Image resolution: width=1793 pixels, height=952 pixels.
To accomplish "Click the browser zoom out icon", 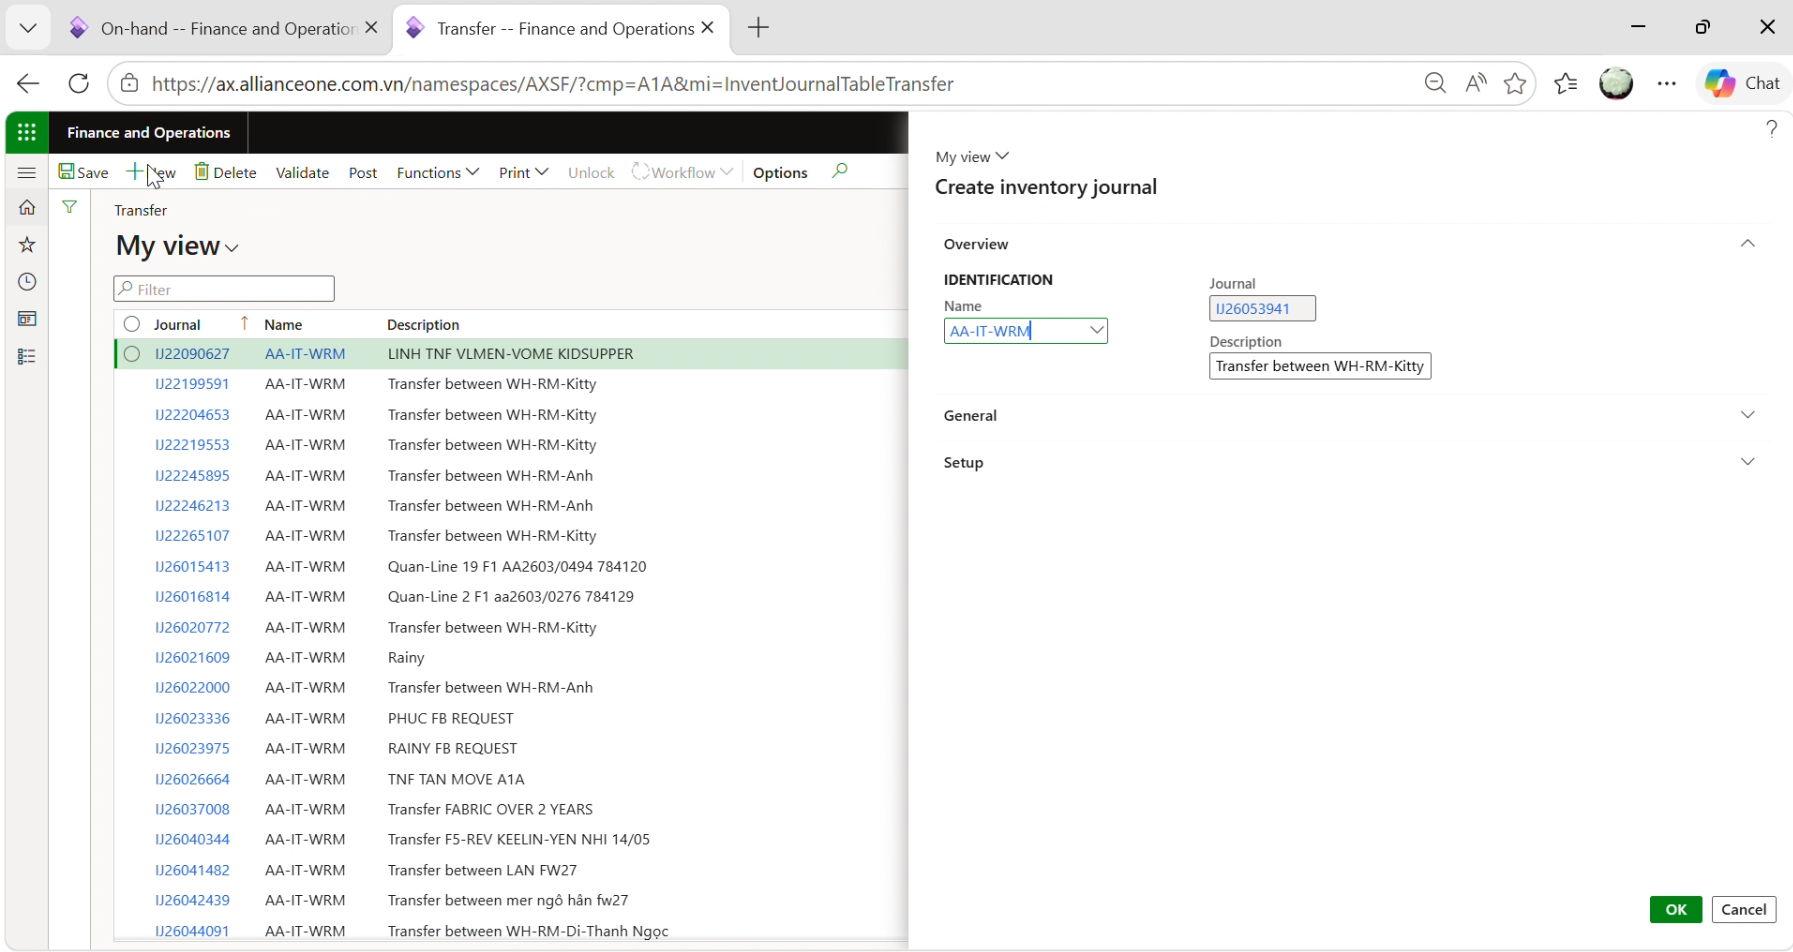I will [x=1435, y=84].
